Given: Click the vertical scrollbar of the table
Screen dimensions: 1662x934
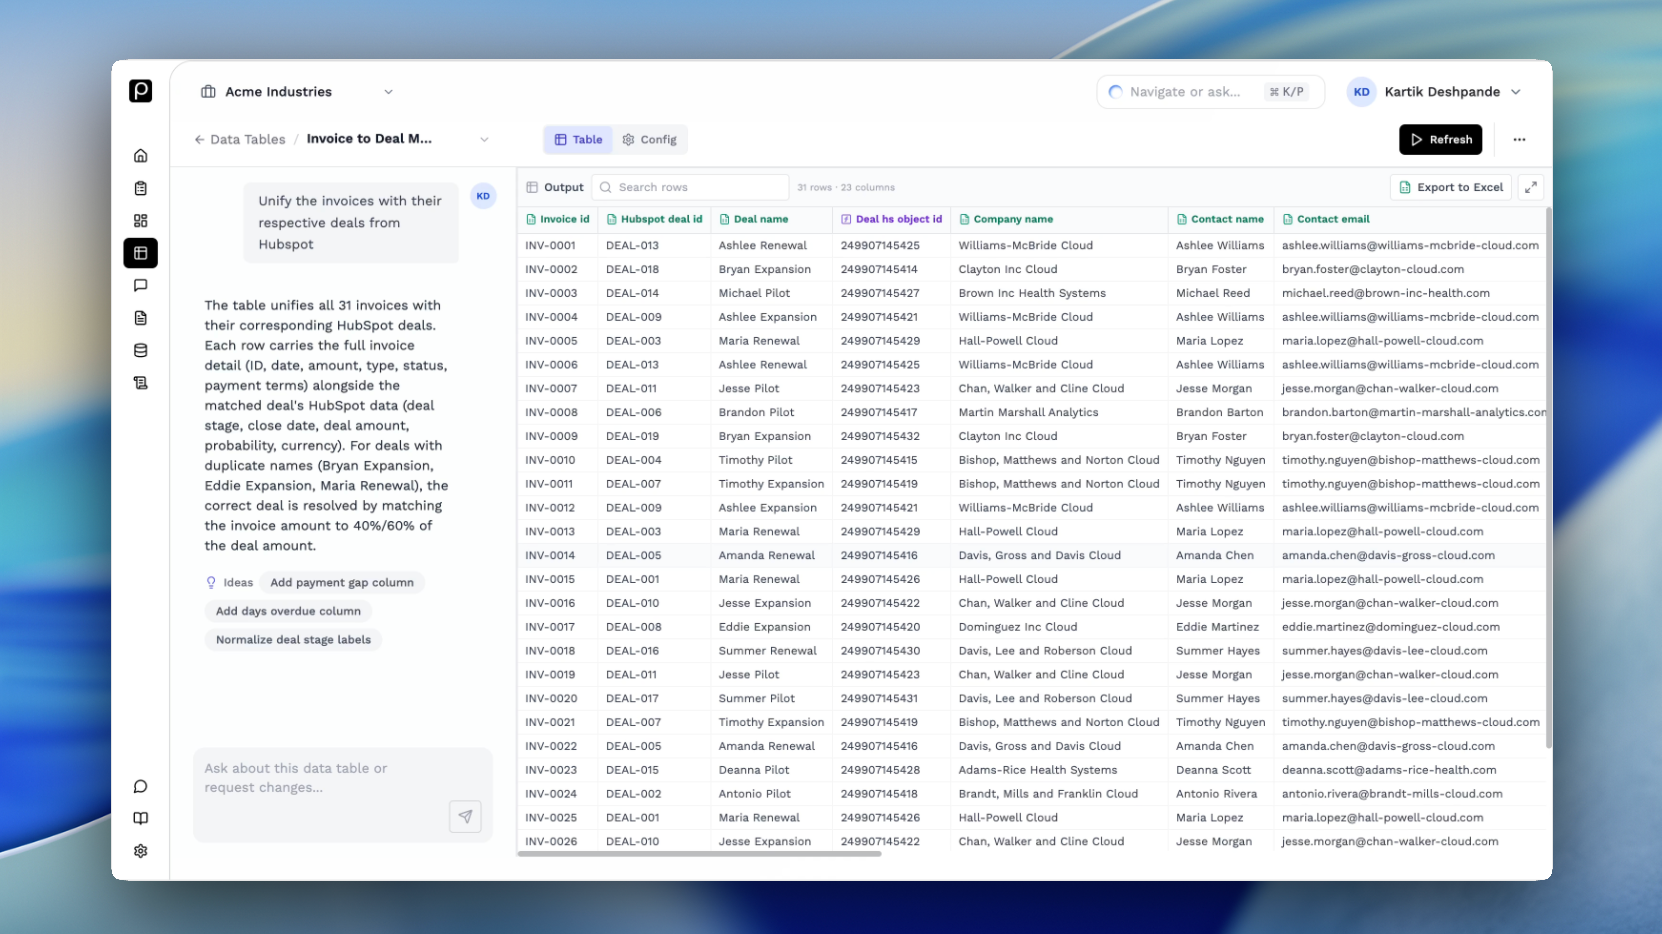Looking at the screenshot, I should 1548,480.
